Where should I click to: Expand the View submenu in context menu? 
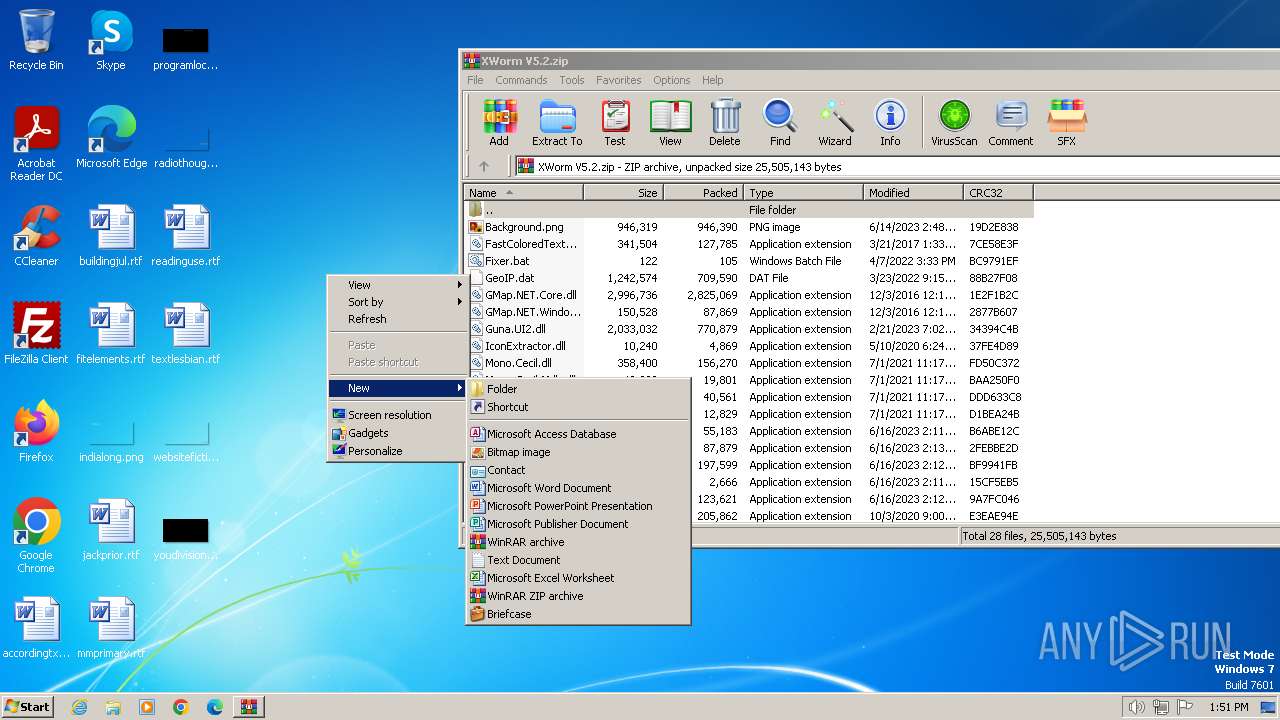pyautogui.click(x=398, y=285)
